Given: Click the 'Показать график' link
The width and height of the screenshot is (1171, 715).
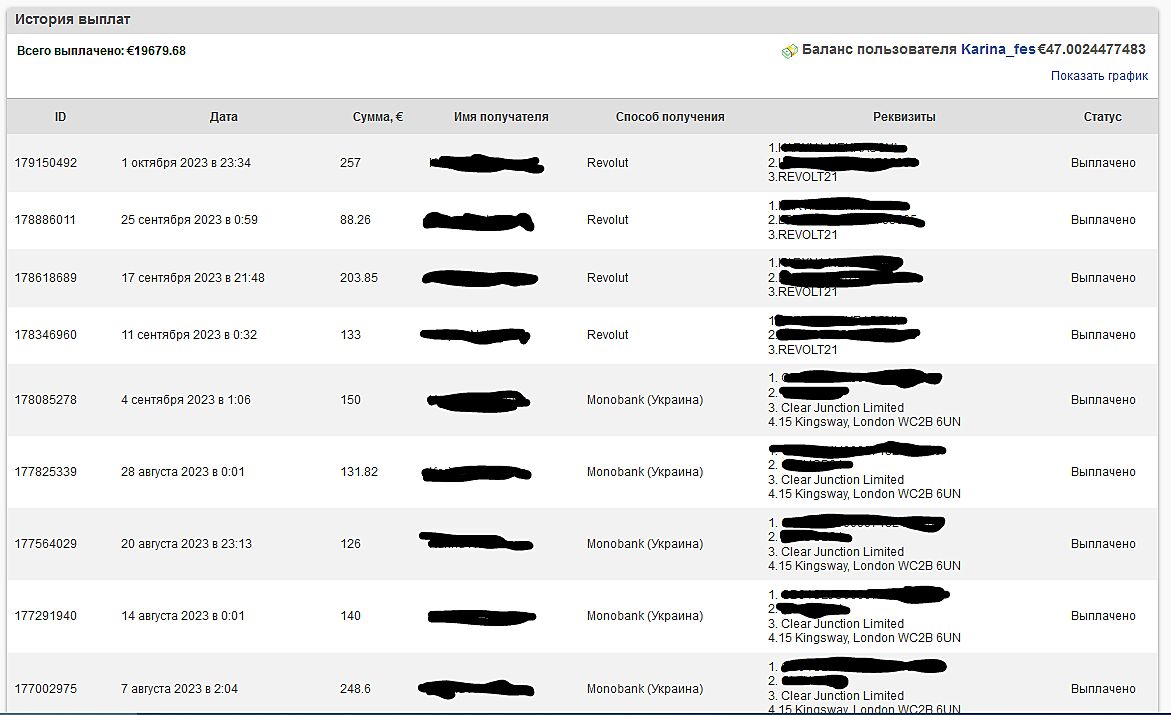Looking at the screenshot, I should (x=1099, y=76).
